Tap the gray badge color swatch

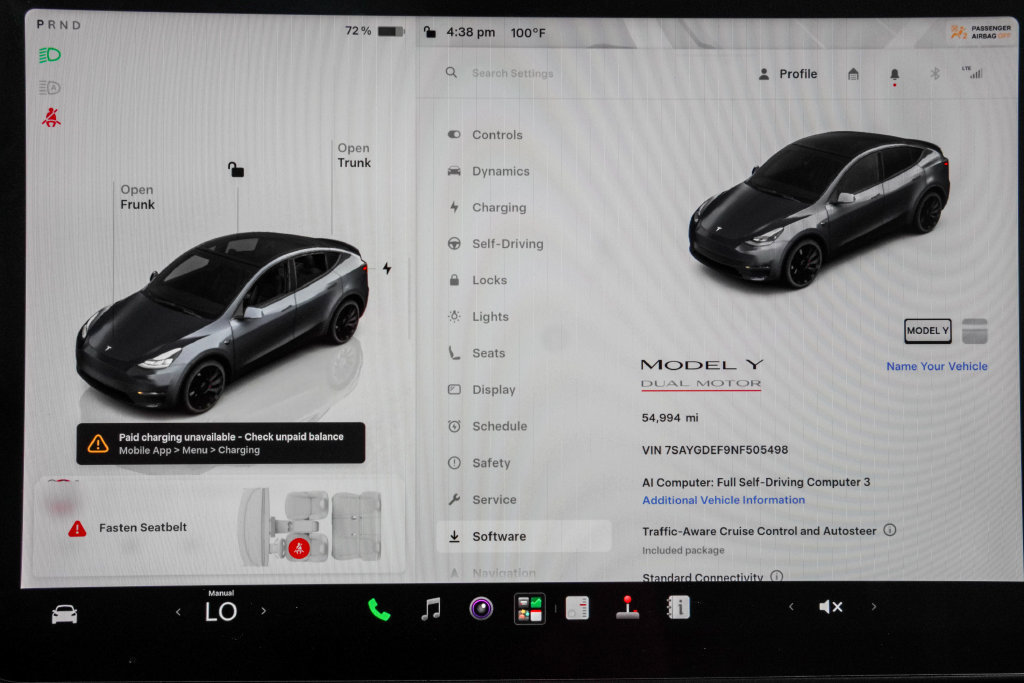click(x=974, y=331)
